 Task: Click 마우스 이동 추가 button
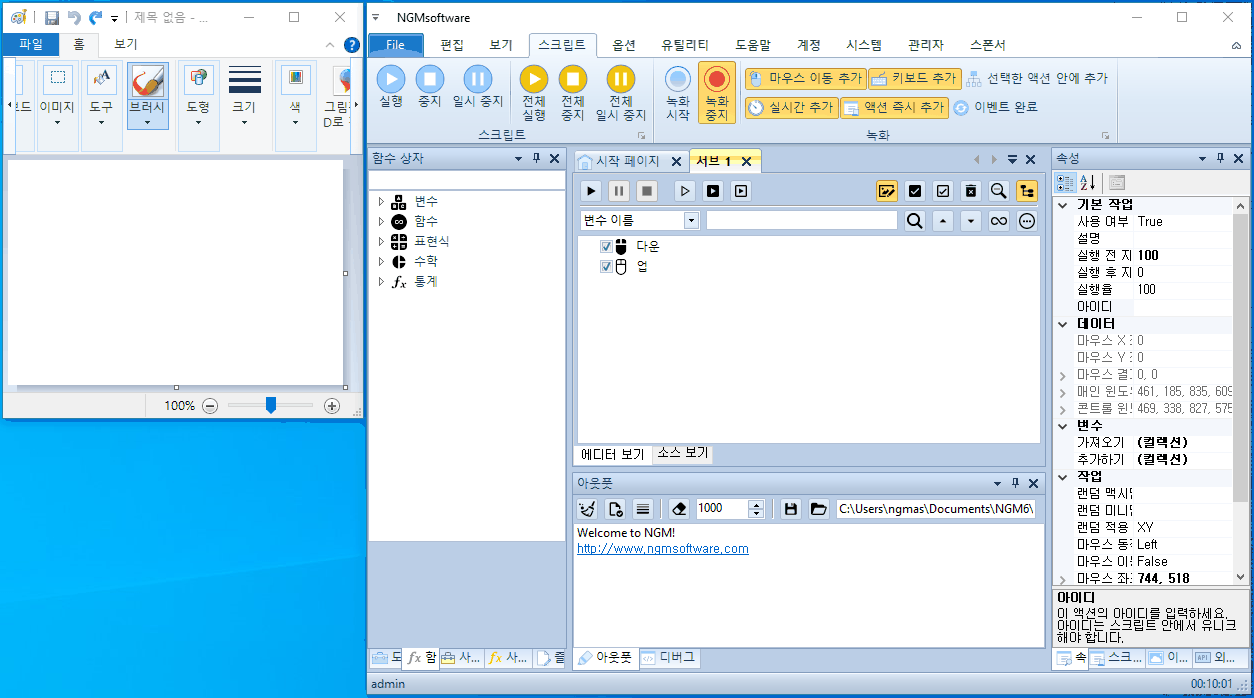(805, 78)
